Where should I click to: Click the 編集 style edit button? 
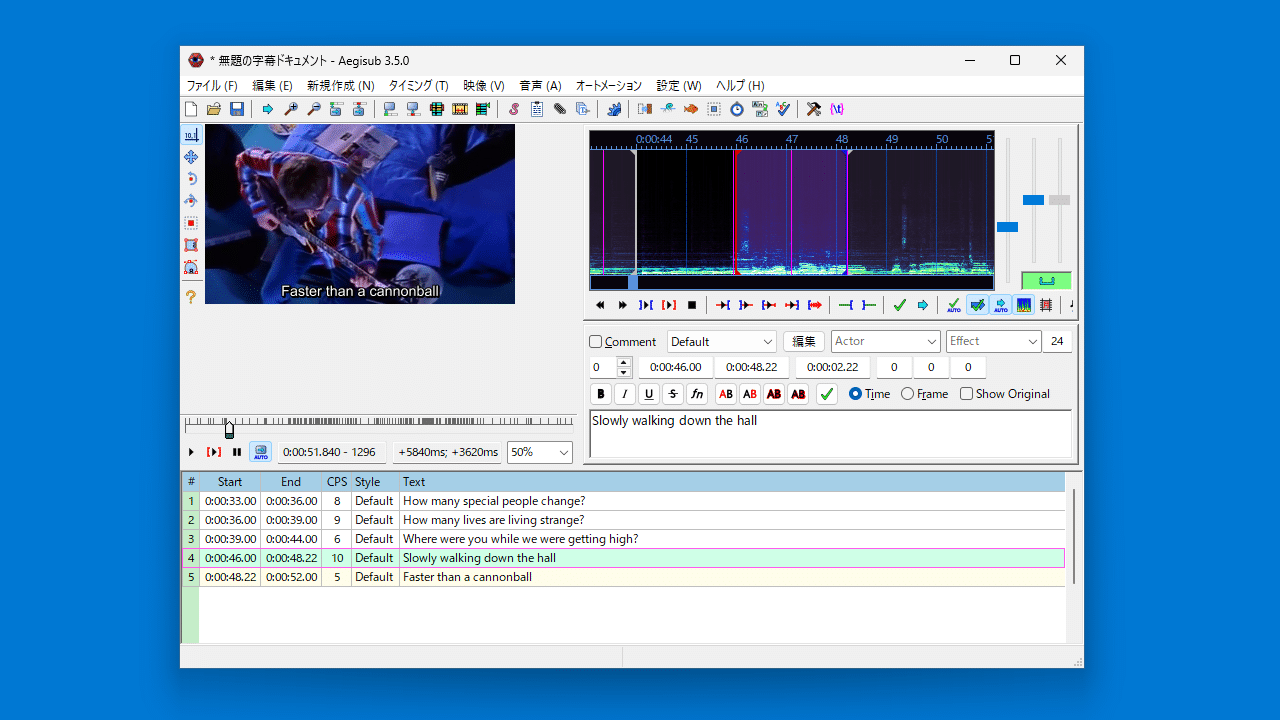[804, 342]
